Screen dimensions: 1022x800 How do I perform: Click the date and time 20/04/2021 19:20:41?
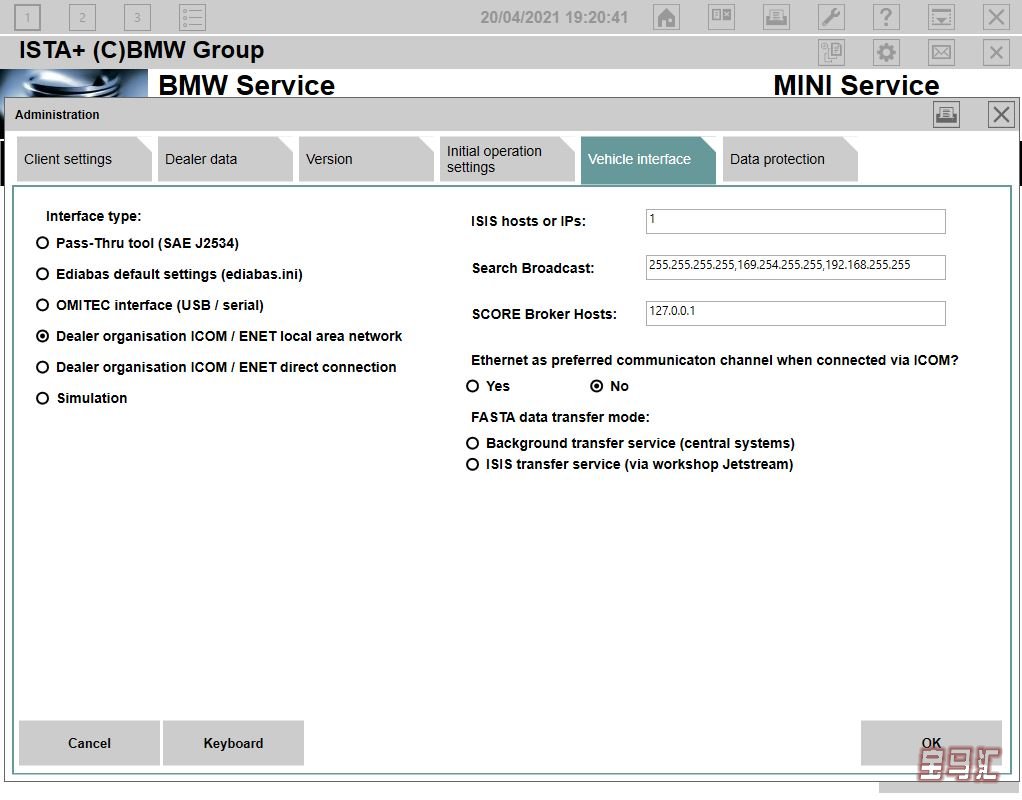554,18
